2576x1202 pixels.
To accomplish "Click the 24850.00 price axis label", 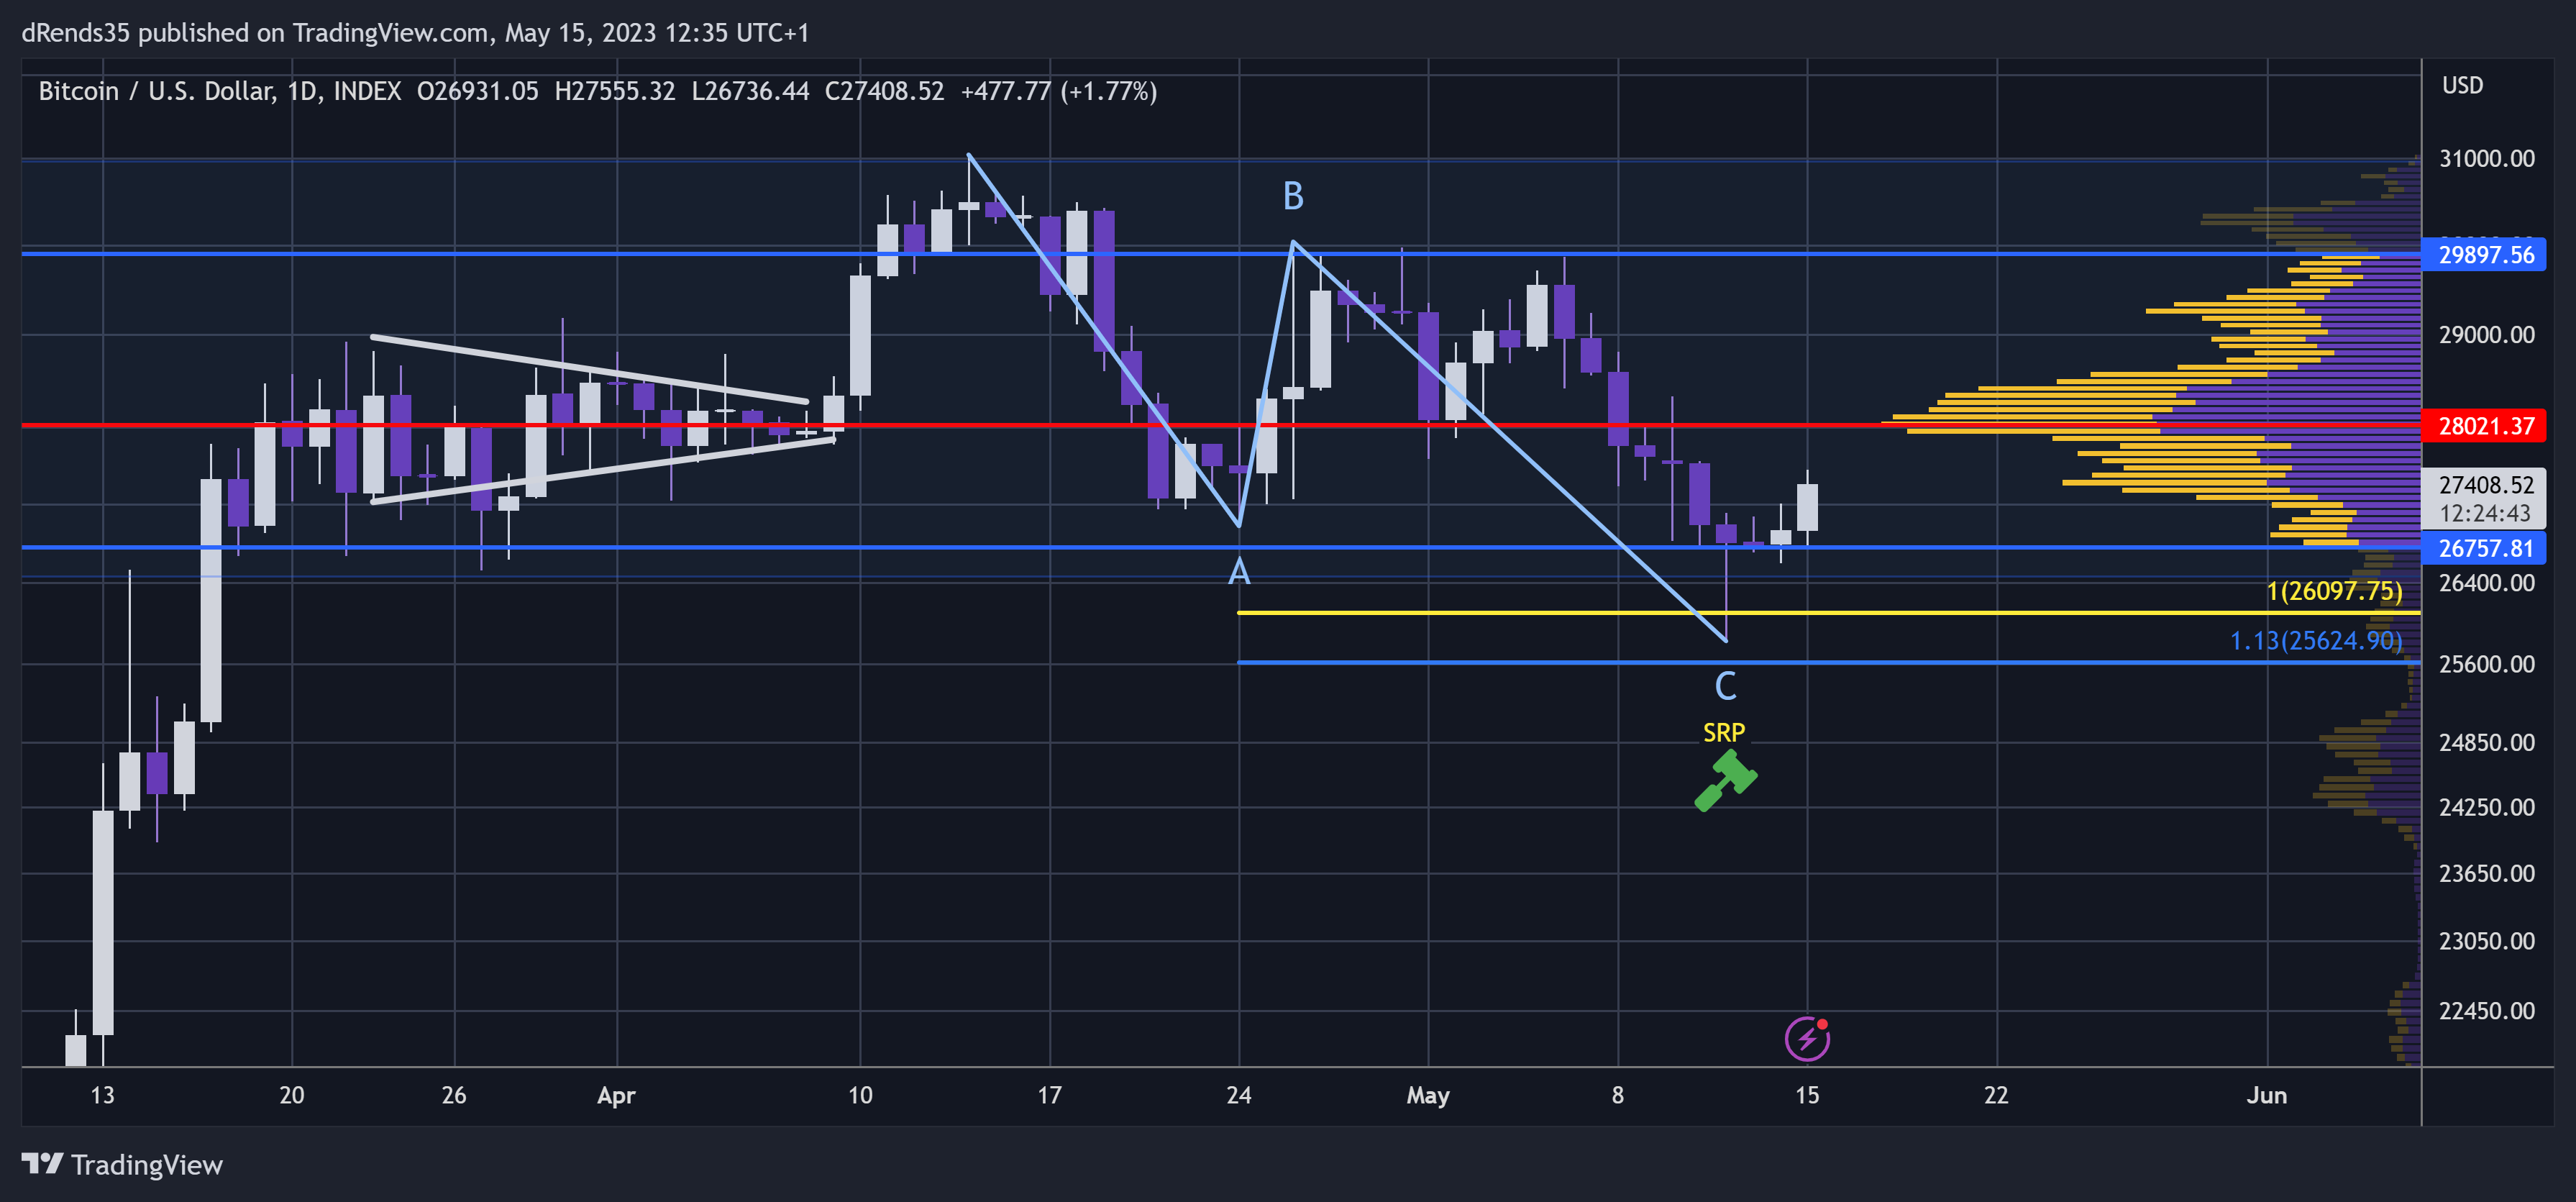I will (x=2486, y=742).
